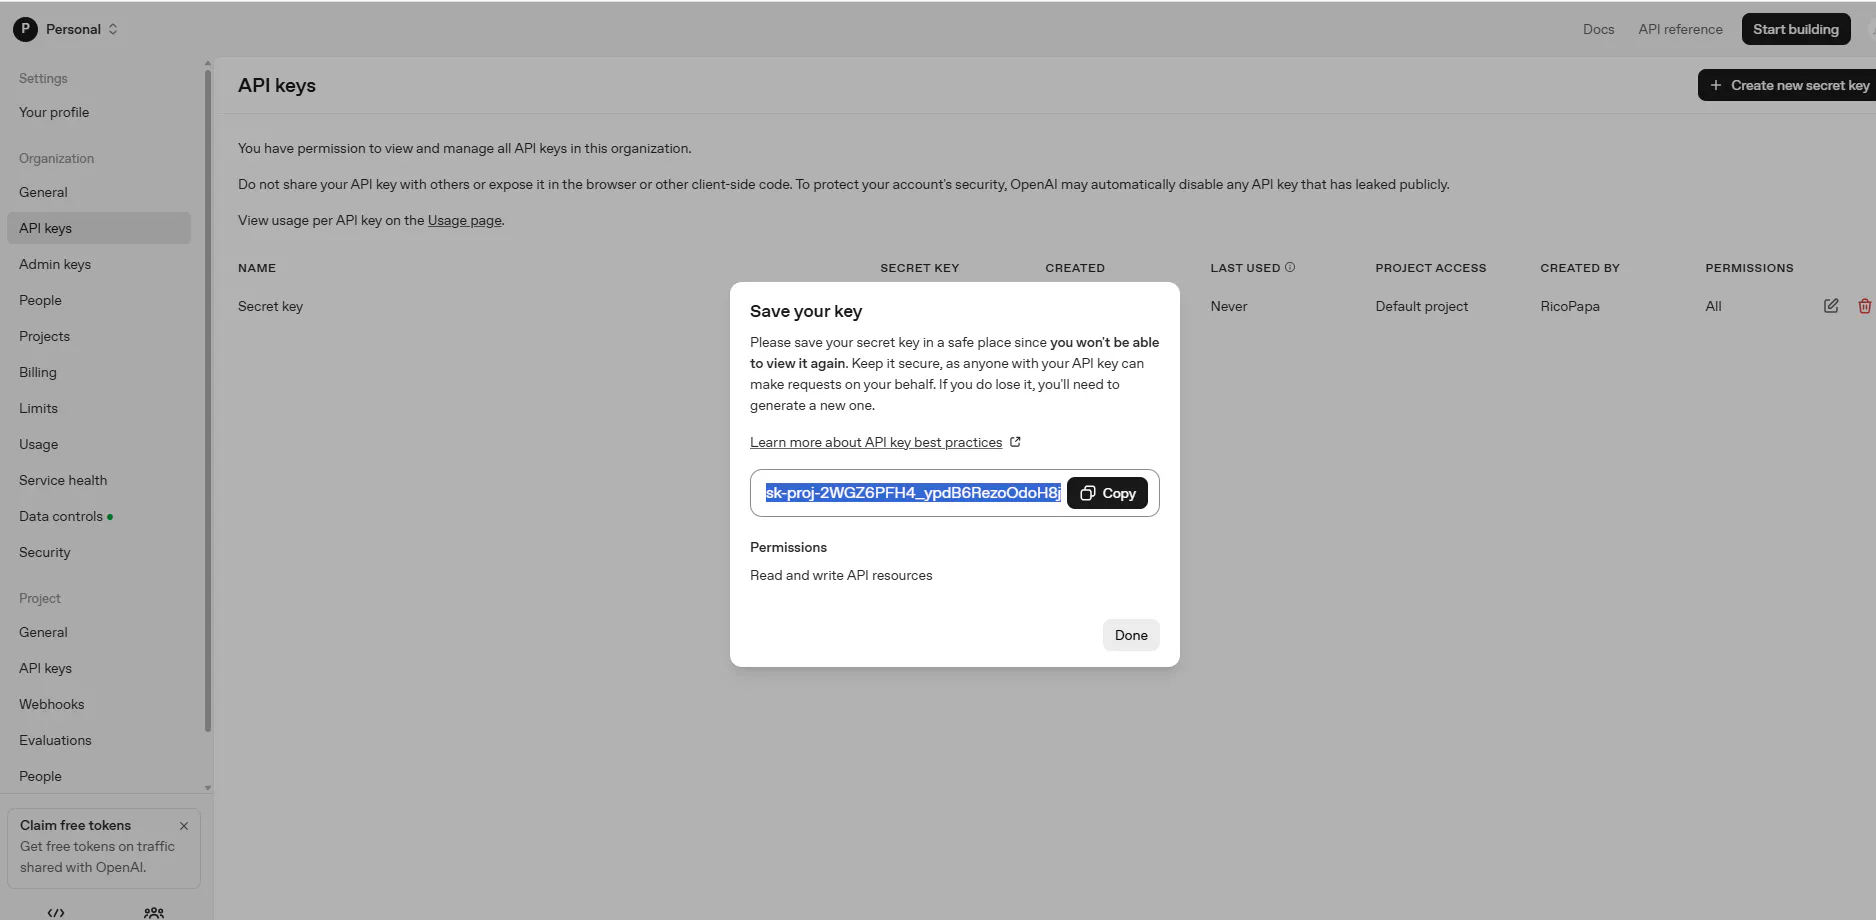Select API keys under Organization

tap(99, 228)
